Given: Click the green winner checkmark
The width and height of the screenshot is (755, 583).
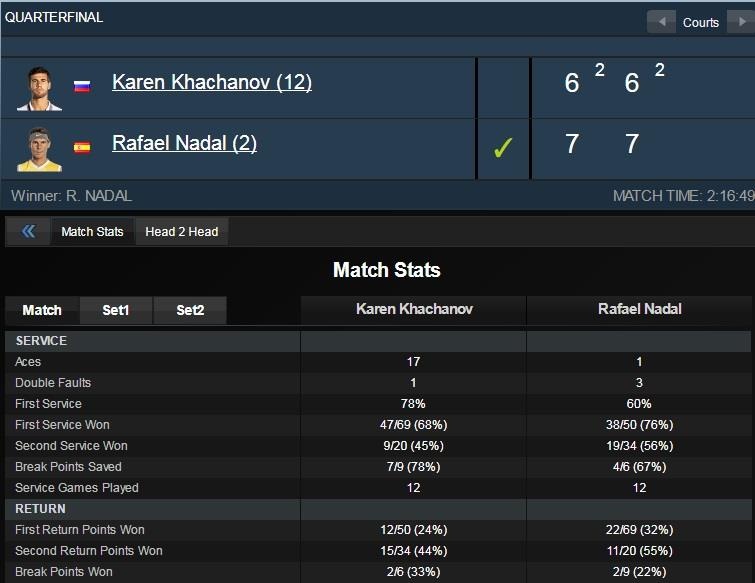Looking at the screenshot, I should [503, 148].
